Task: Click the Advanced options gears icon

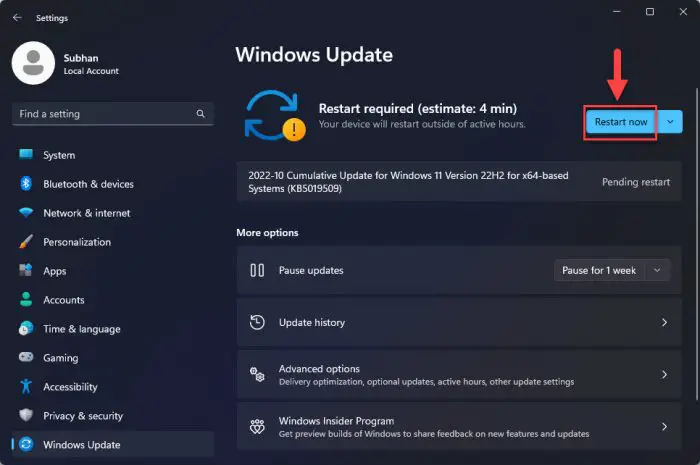Action: 257,374
